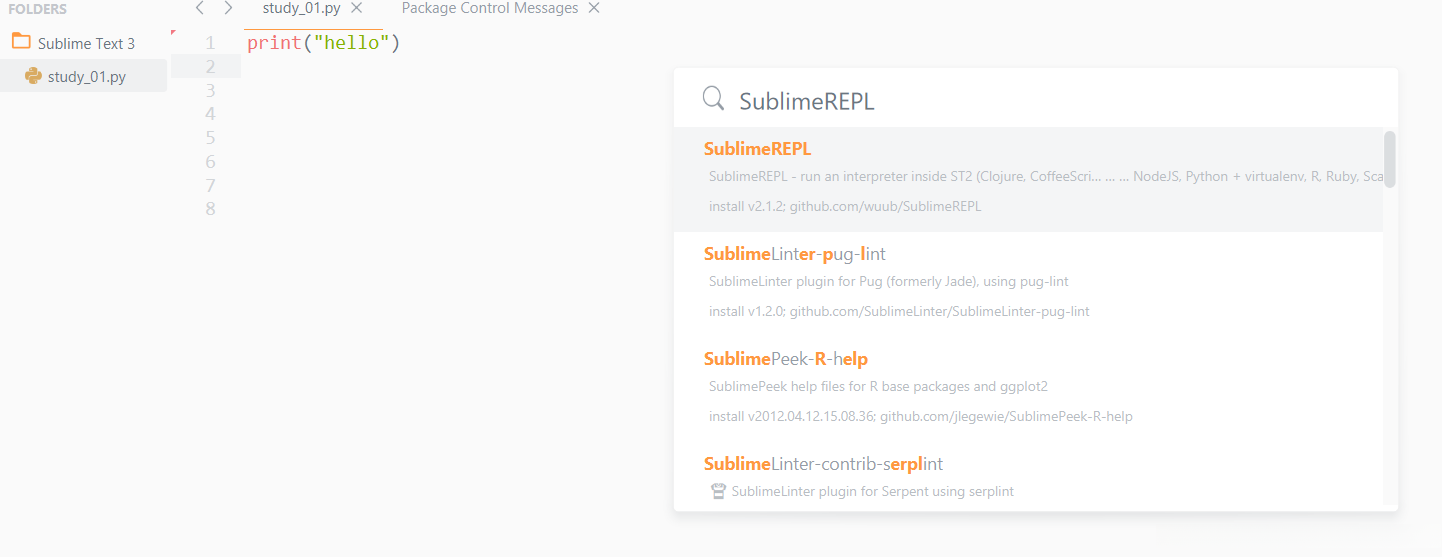The height and width of the screenshot is (557, 1442).
Task: Click the print("hello") code line
Action: (x=323, y=43)
